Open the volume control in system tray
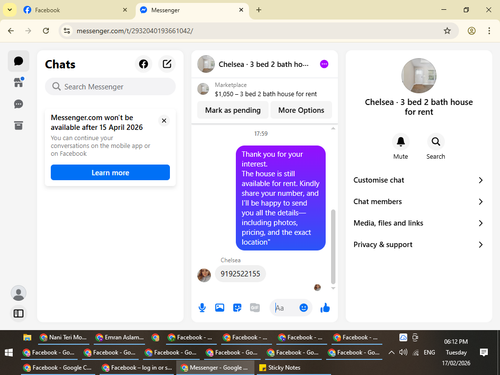Viewport: 500px width, 375px height. point(403,352)
